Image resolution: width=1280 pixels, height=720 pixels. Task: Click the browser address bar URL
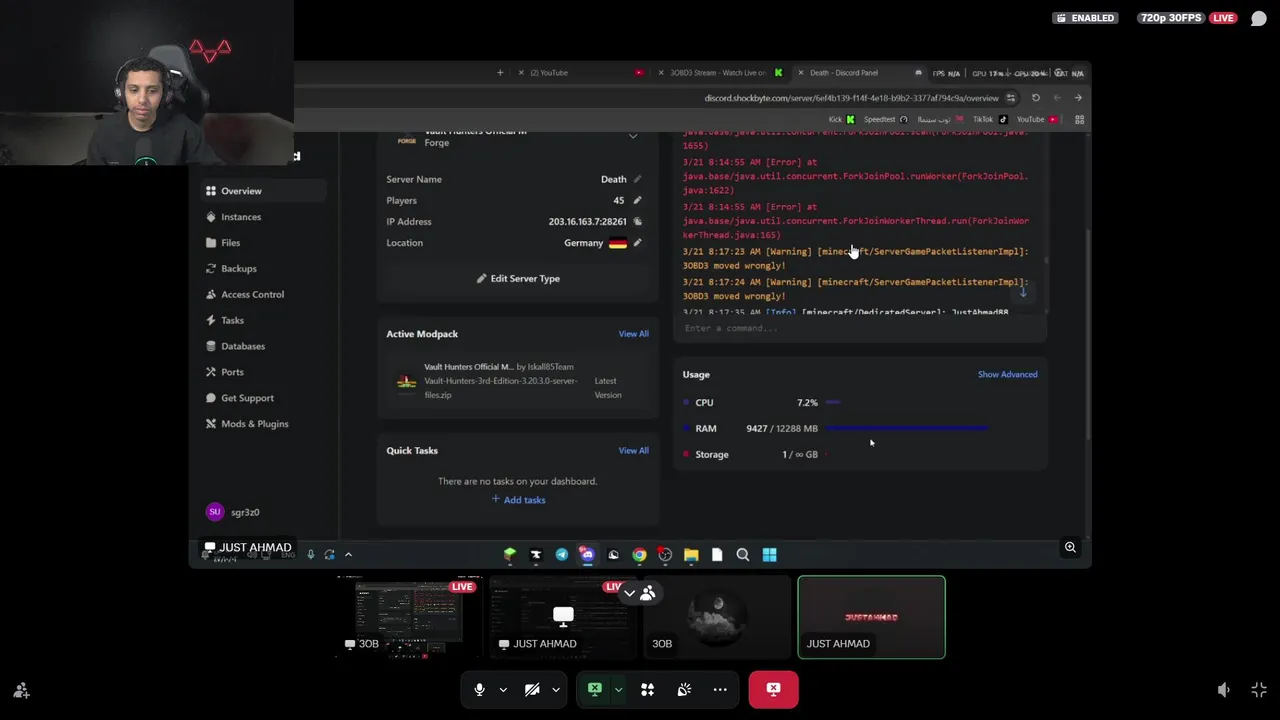851,98
